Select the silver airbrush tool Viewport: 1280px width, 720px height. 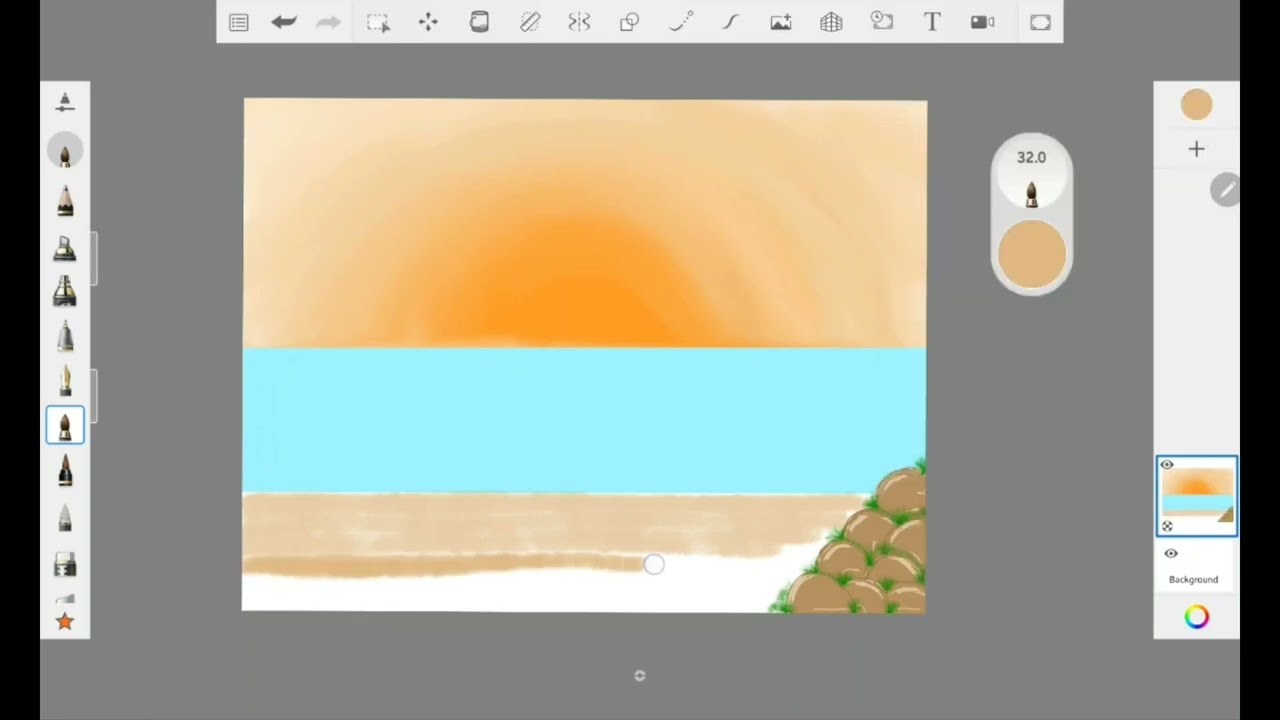[65, 335]
